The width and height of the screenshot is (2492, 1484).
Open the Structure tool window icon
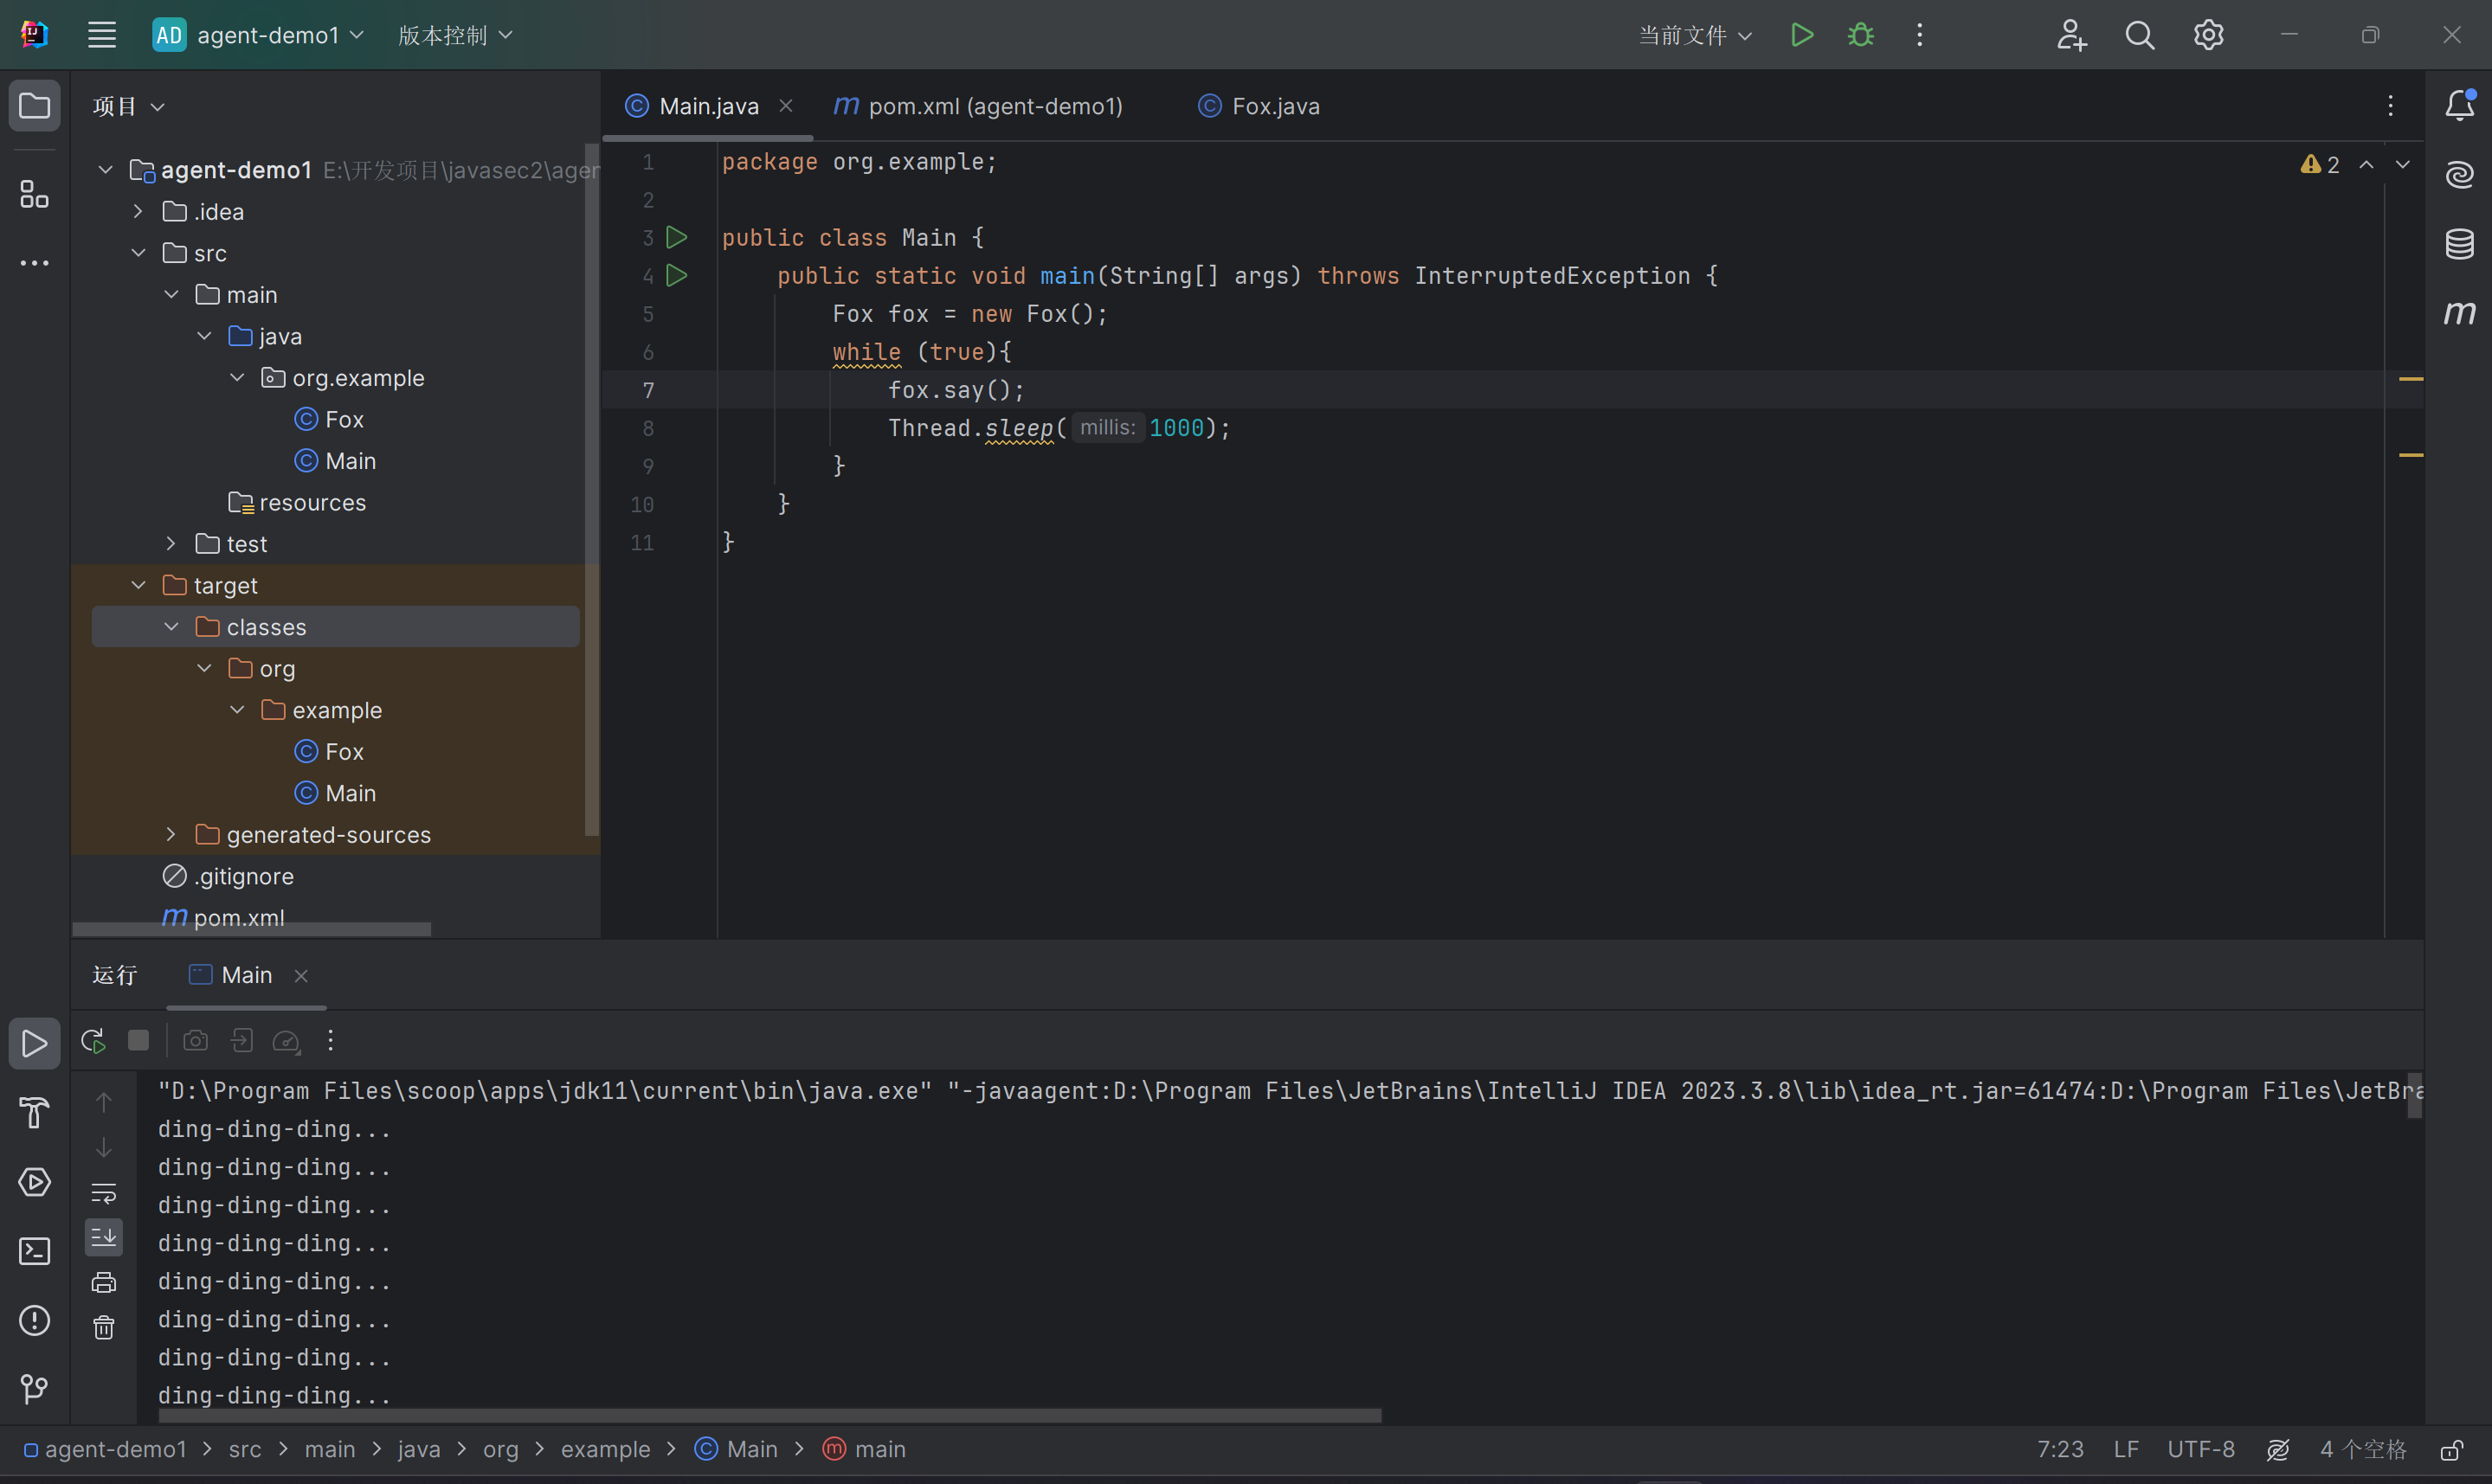click(x=34, y=194)
